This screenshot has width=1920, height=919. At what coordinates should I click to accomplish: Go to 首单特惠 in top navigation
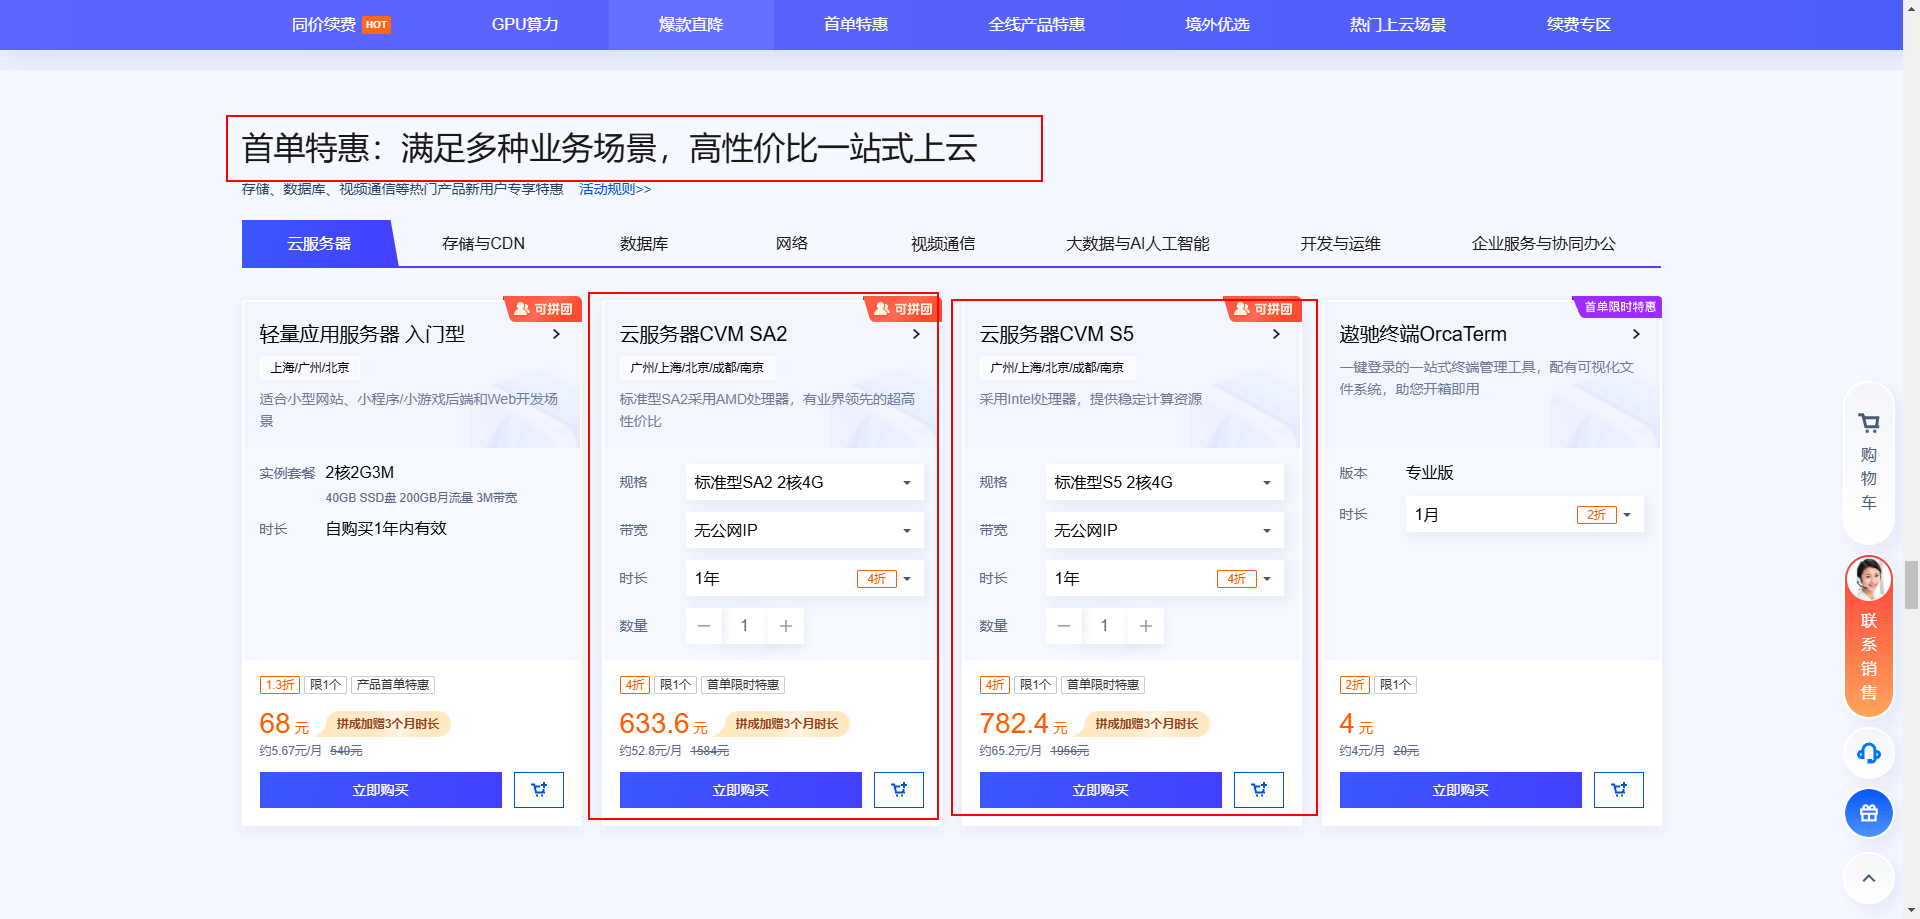point(856,24)
